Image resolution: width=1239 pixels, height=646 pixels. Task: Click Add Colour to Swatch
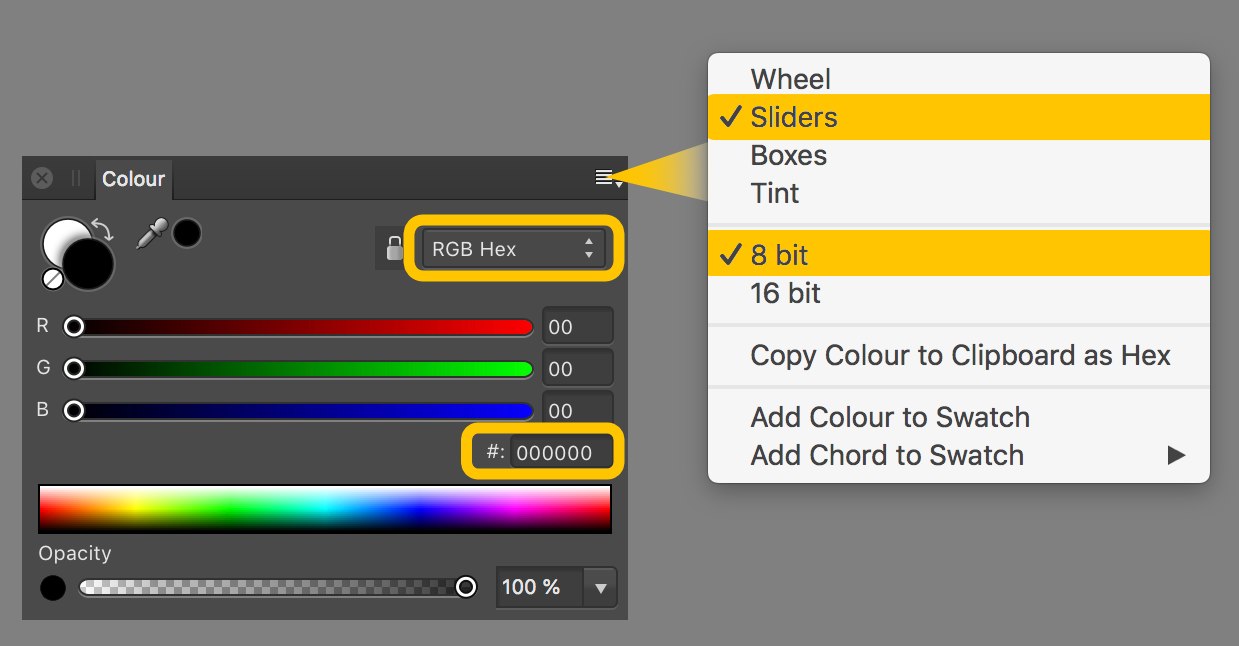click(890, 417)
